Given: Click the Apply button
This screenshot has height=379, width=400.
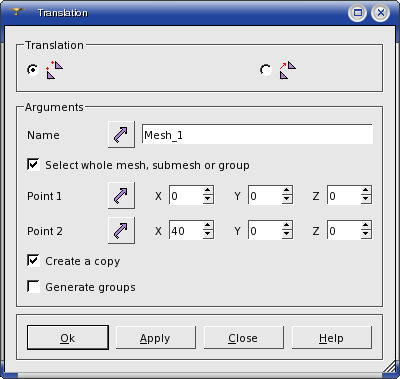Looking at the screenshot, I should coord(156,338).
